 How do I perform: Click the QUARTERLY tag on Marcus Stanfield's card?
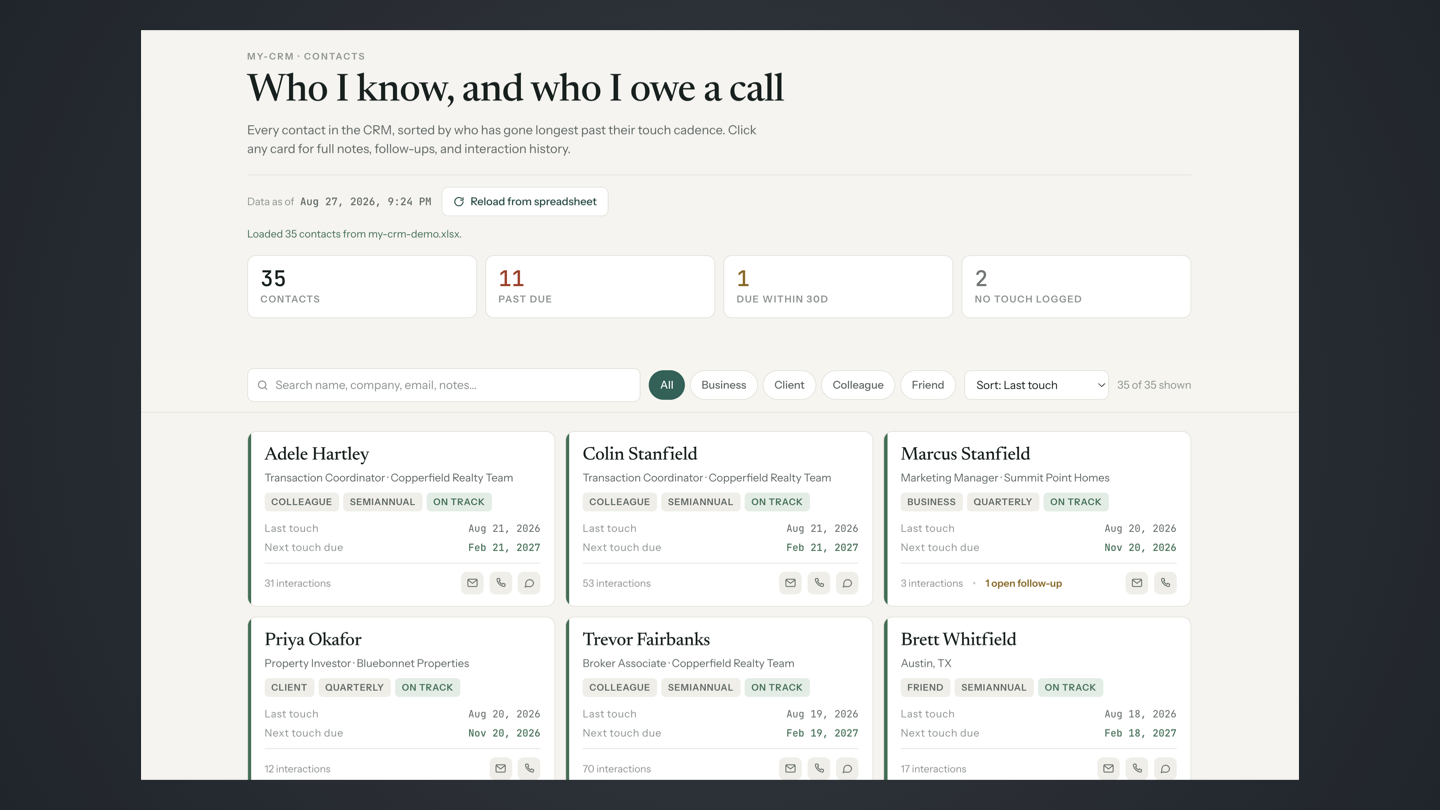(x=1002, y=502)
